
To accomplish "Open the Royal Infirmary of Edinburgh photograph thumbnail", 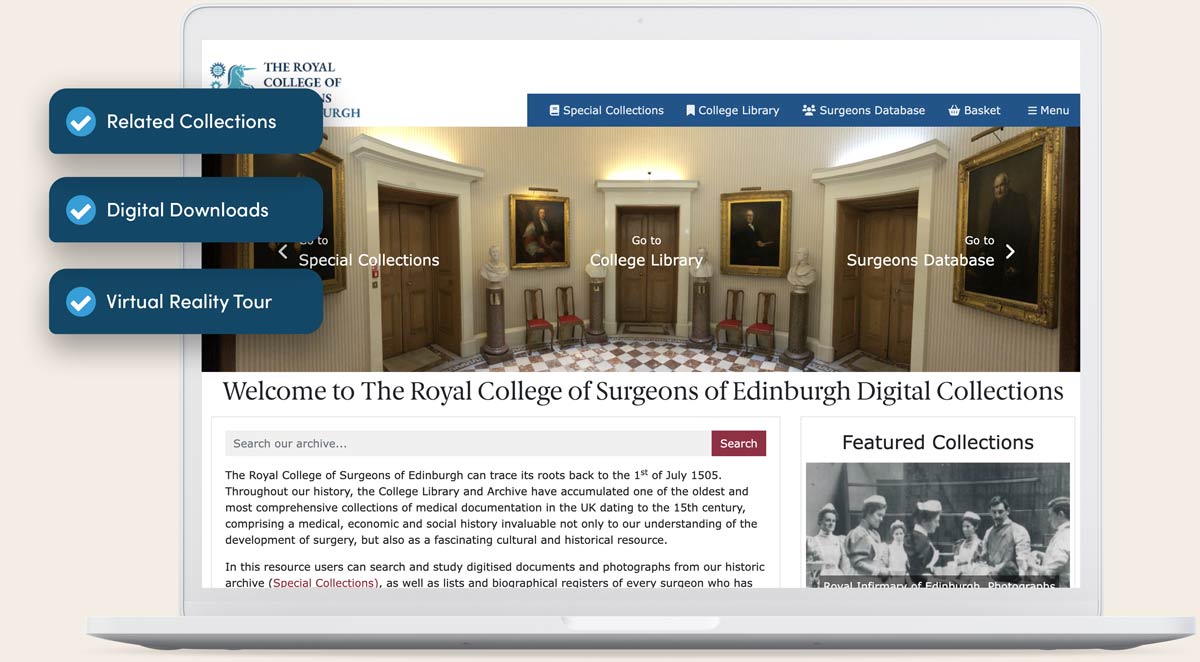I will tap(938, 525).
